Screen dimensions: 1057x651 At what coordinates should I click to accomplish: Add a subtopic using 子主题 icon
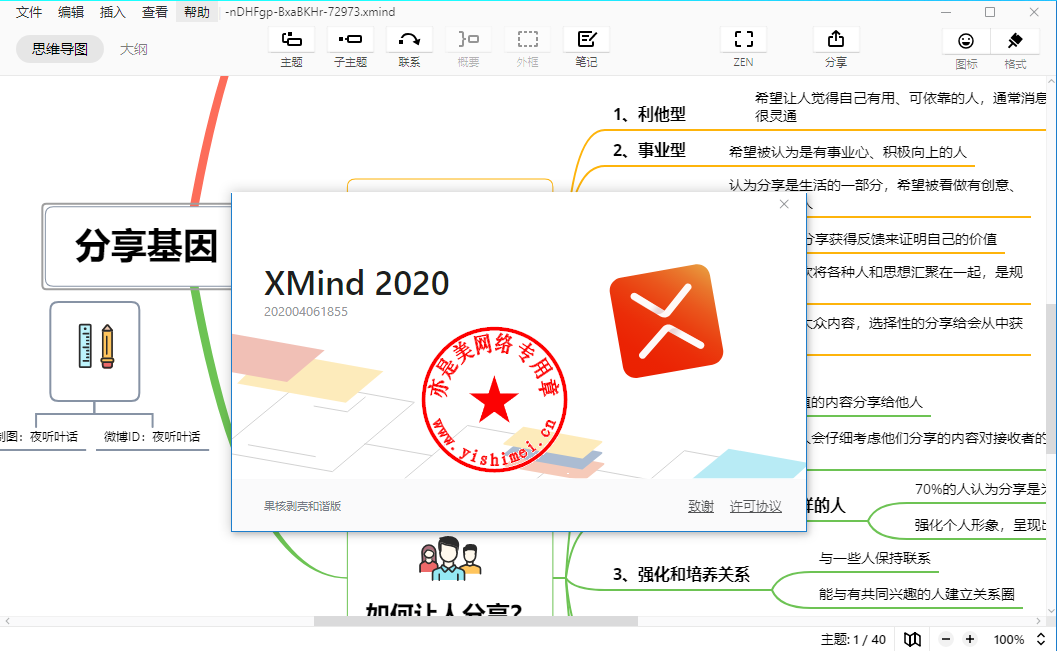point(351,39)
